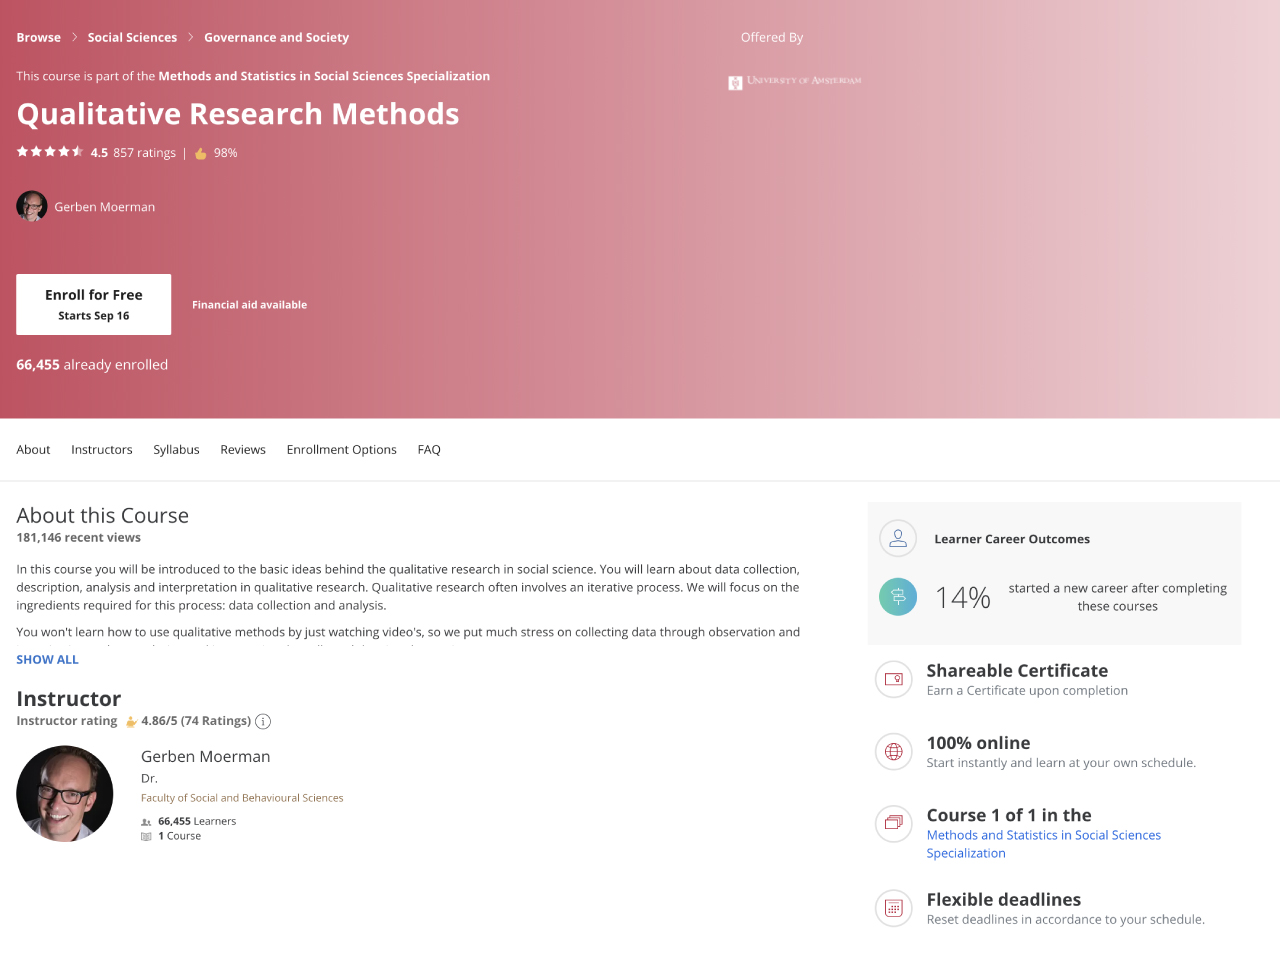1280x960 pixels.
Task: Click 181,146 recent views text
Action: pos(79,538)
